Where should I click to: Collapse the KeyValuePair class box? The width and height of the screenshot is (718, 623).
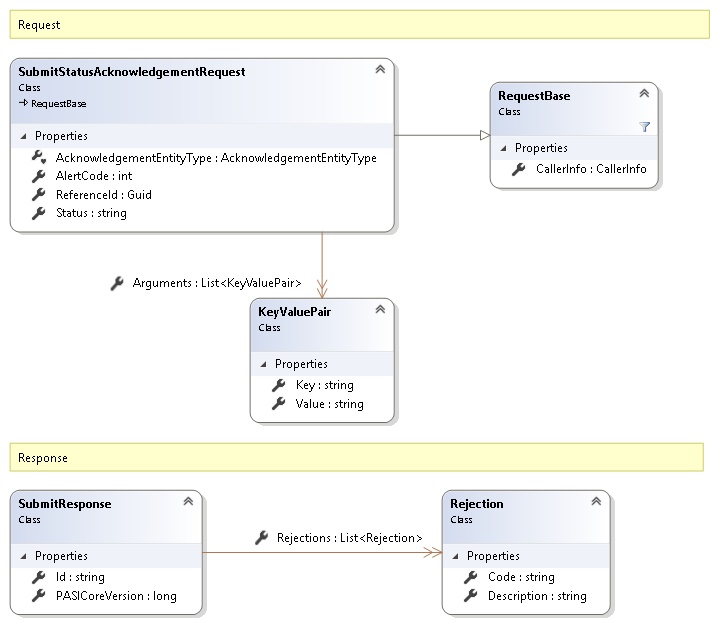(379, 310)
